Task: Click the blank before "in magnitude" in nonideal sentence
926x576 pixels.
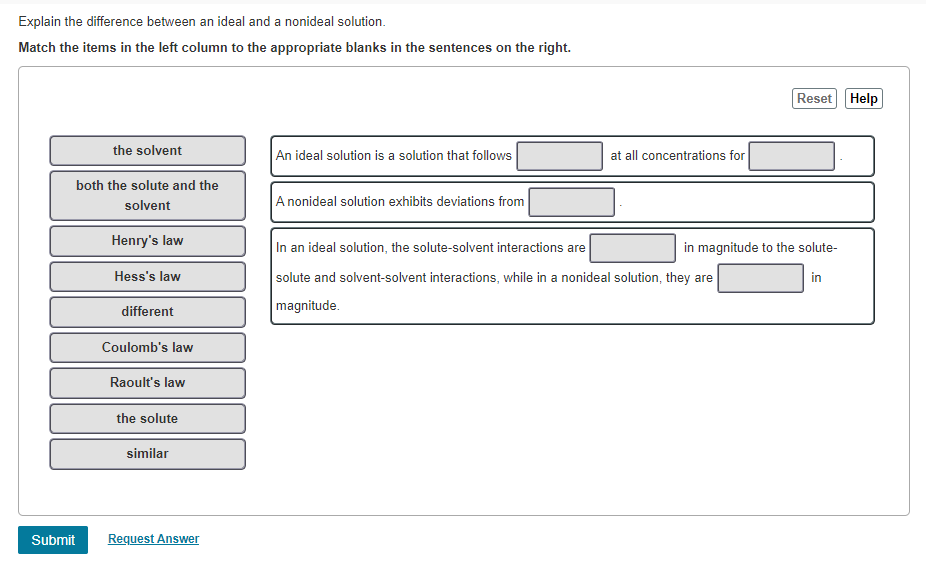Action: 760,278
